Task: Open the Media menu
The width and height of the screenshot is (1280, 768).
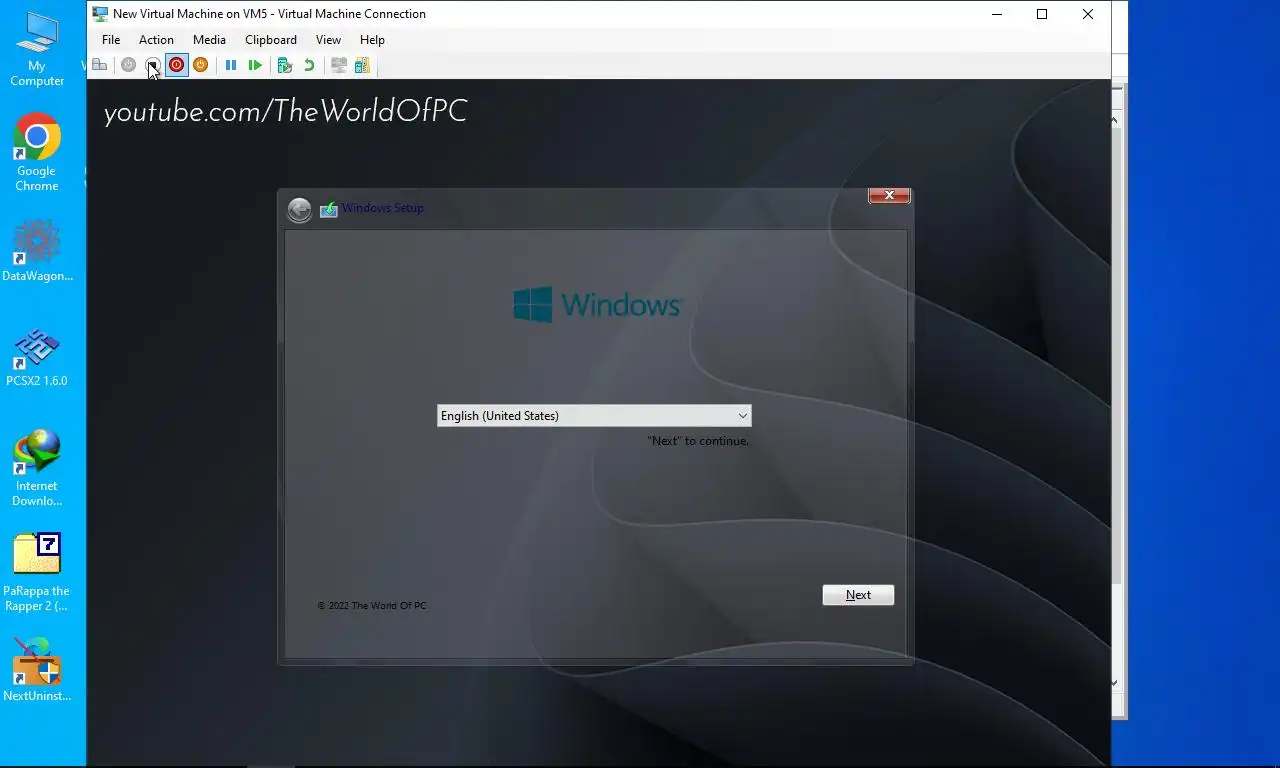Action: (209, 40)
